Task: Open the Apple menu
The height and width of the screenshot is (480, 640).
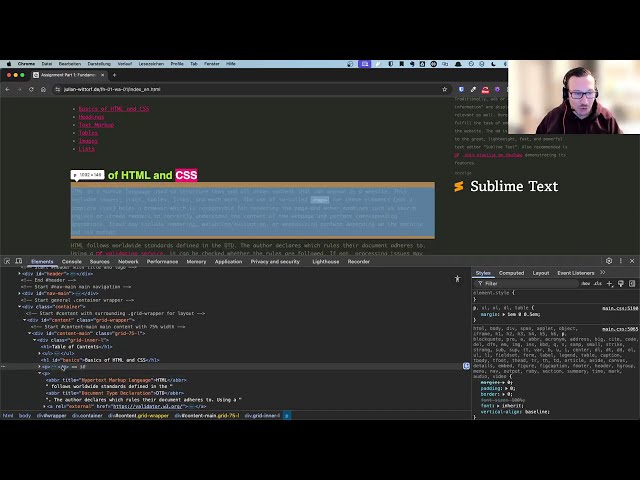Action: pyautogui.click(x=9, y=64)
